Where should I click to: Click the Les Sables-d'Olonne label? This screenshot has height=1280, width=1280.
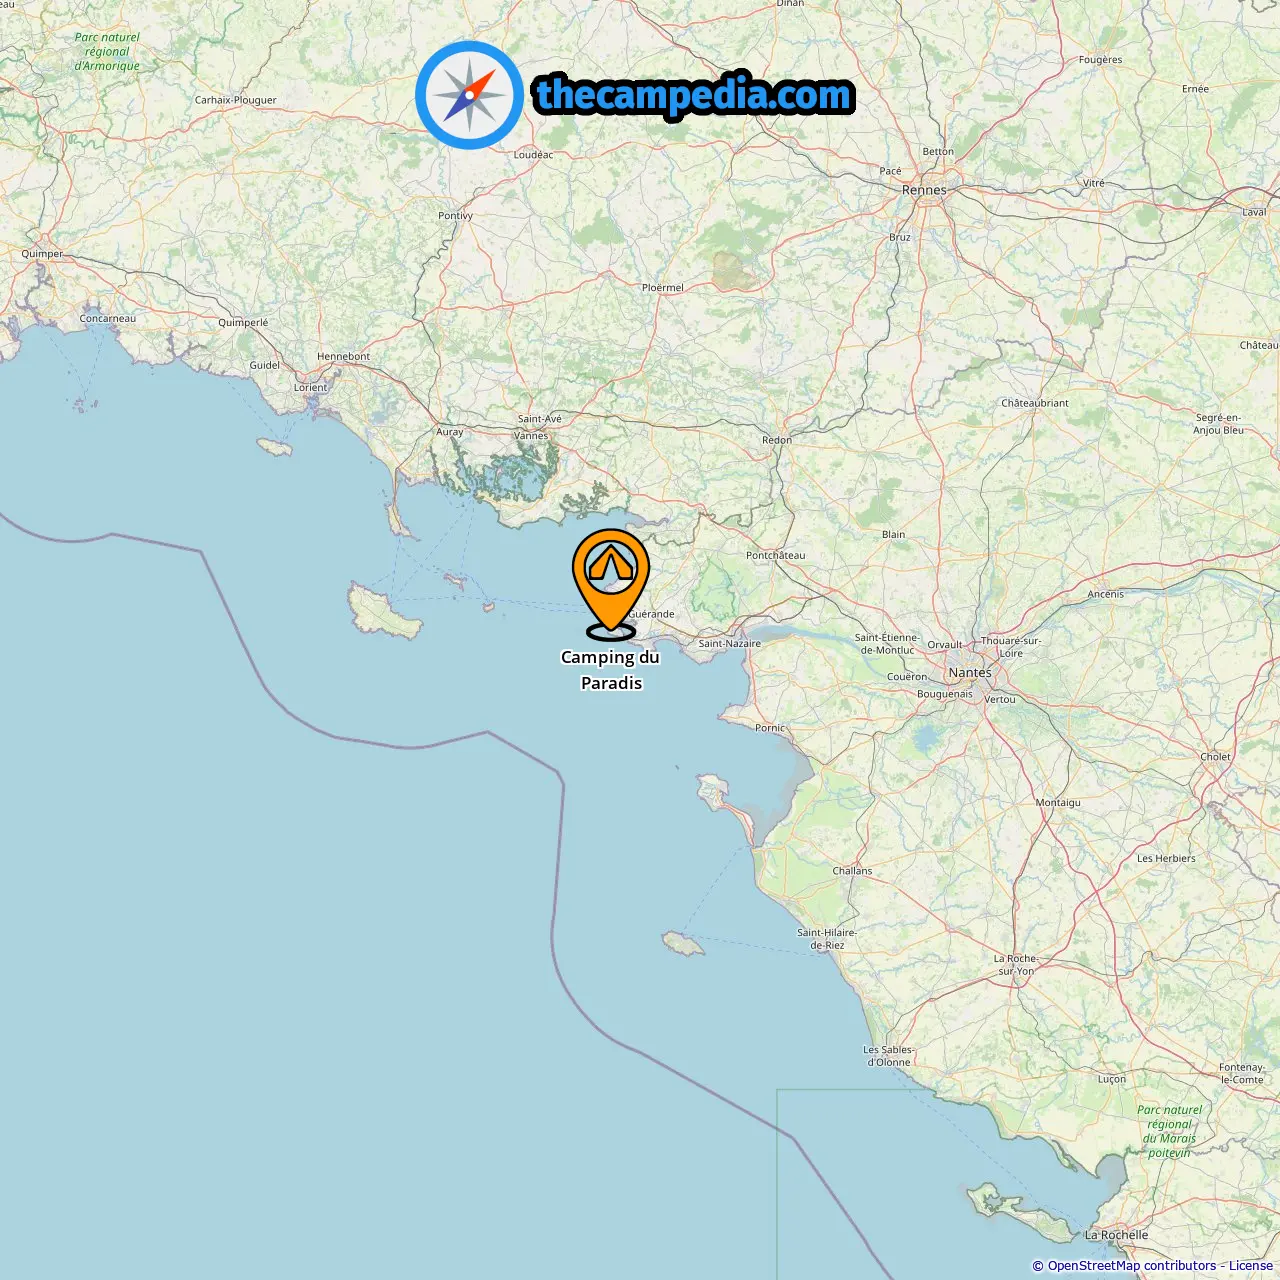[888, 1056]
